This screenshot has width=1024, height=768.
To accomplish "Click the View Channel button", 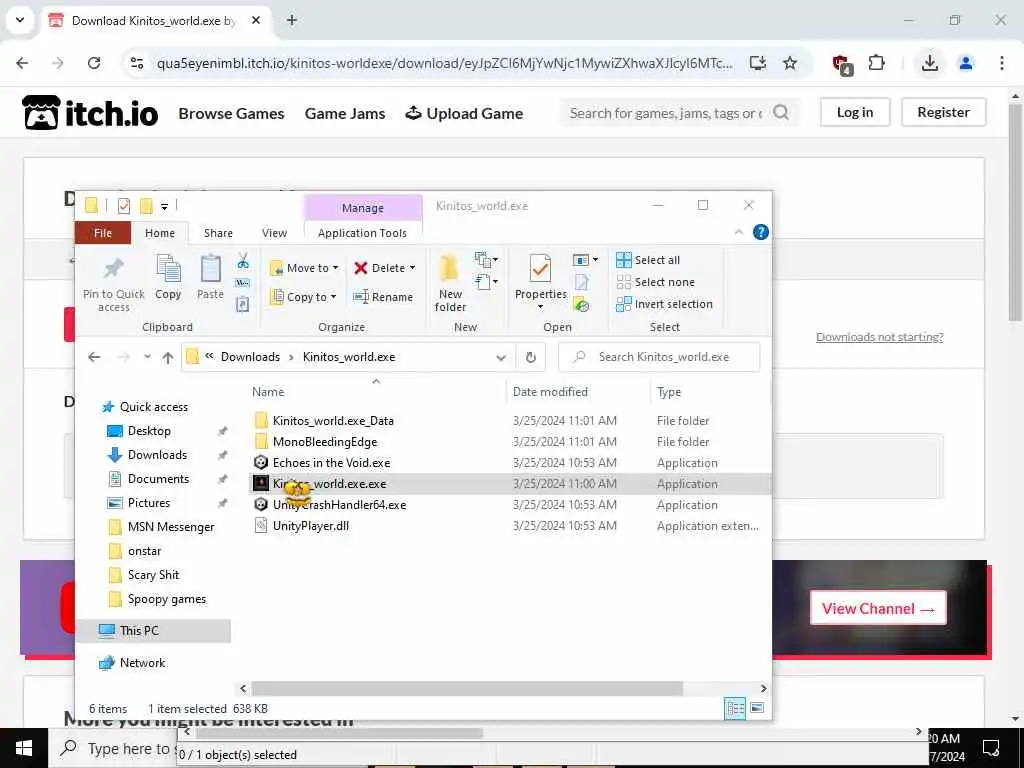I will [878, 608].
